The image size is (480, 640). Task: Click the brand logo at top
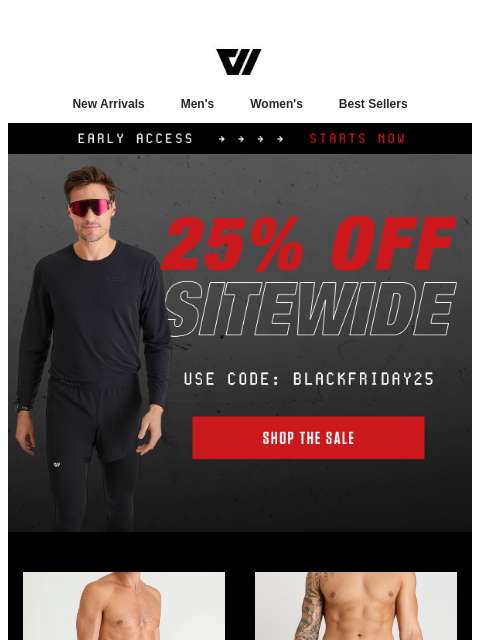coord(239,62)
